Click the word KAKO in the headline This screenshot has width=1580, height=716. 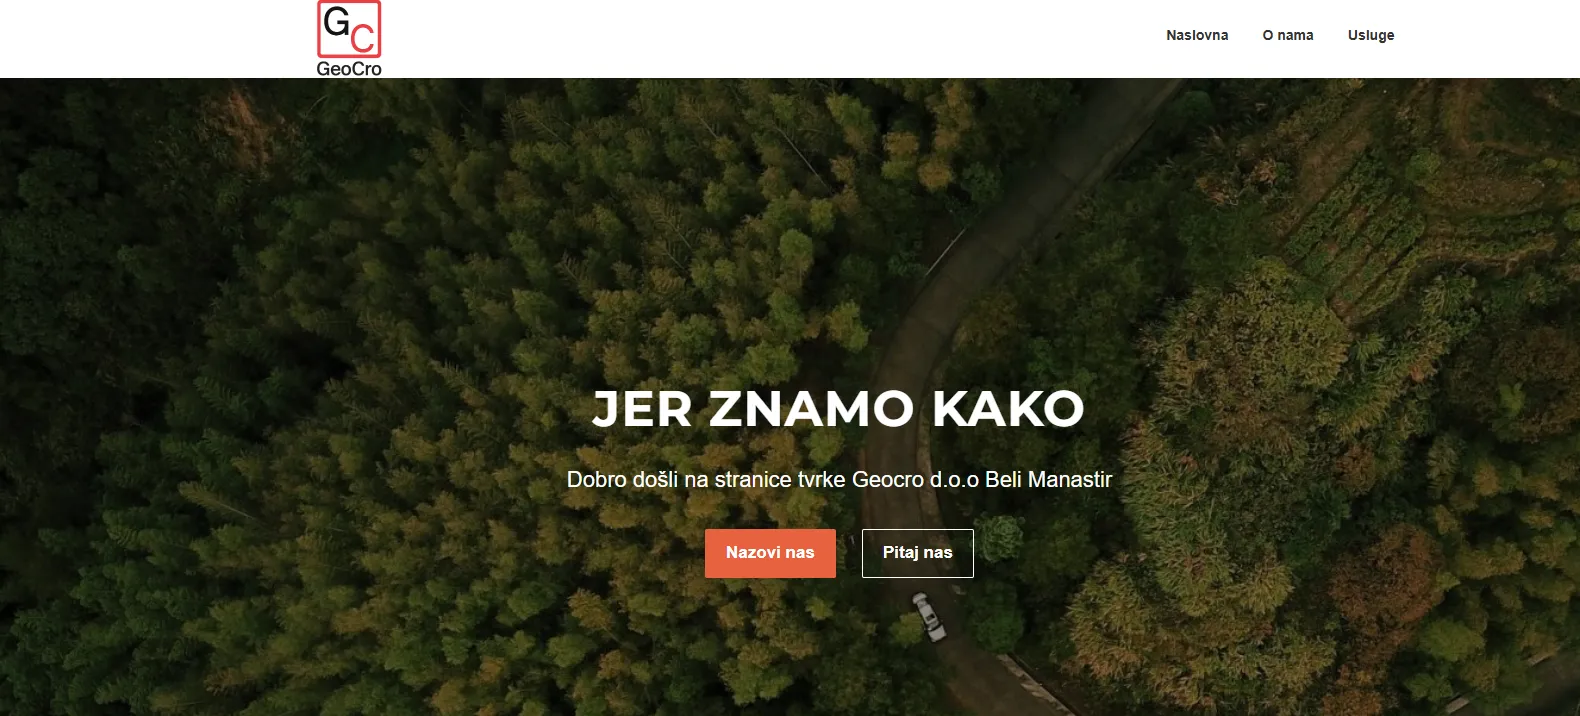(1008, 409)
